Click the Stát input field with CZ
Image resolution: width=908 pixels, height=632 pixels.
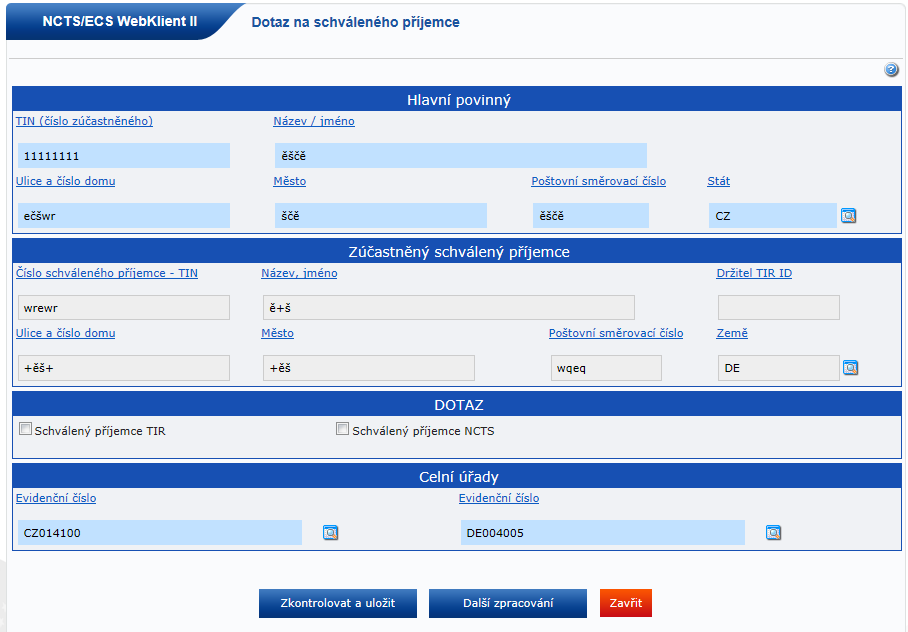[x=771, y=216]
